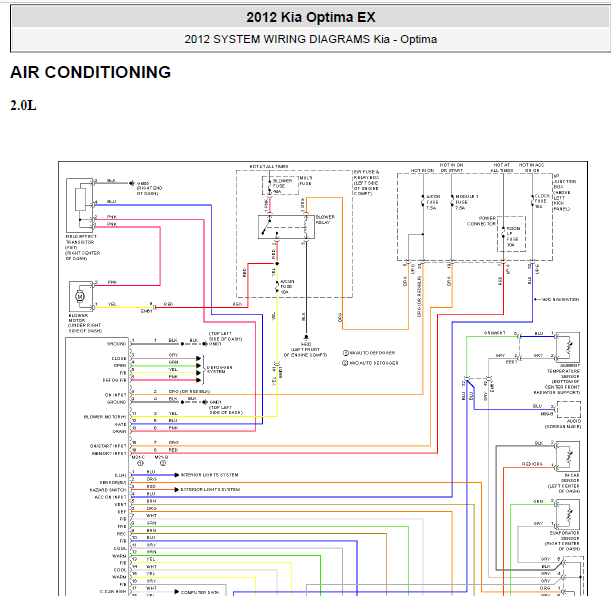Screen dimensions: 611x596
Task: Click the 'GATE' pin label
Action: (120, 424)
